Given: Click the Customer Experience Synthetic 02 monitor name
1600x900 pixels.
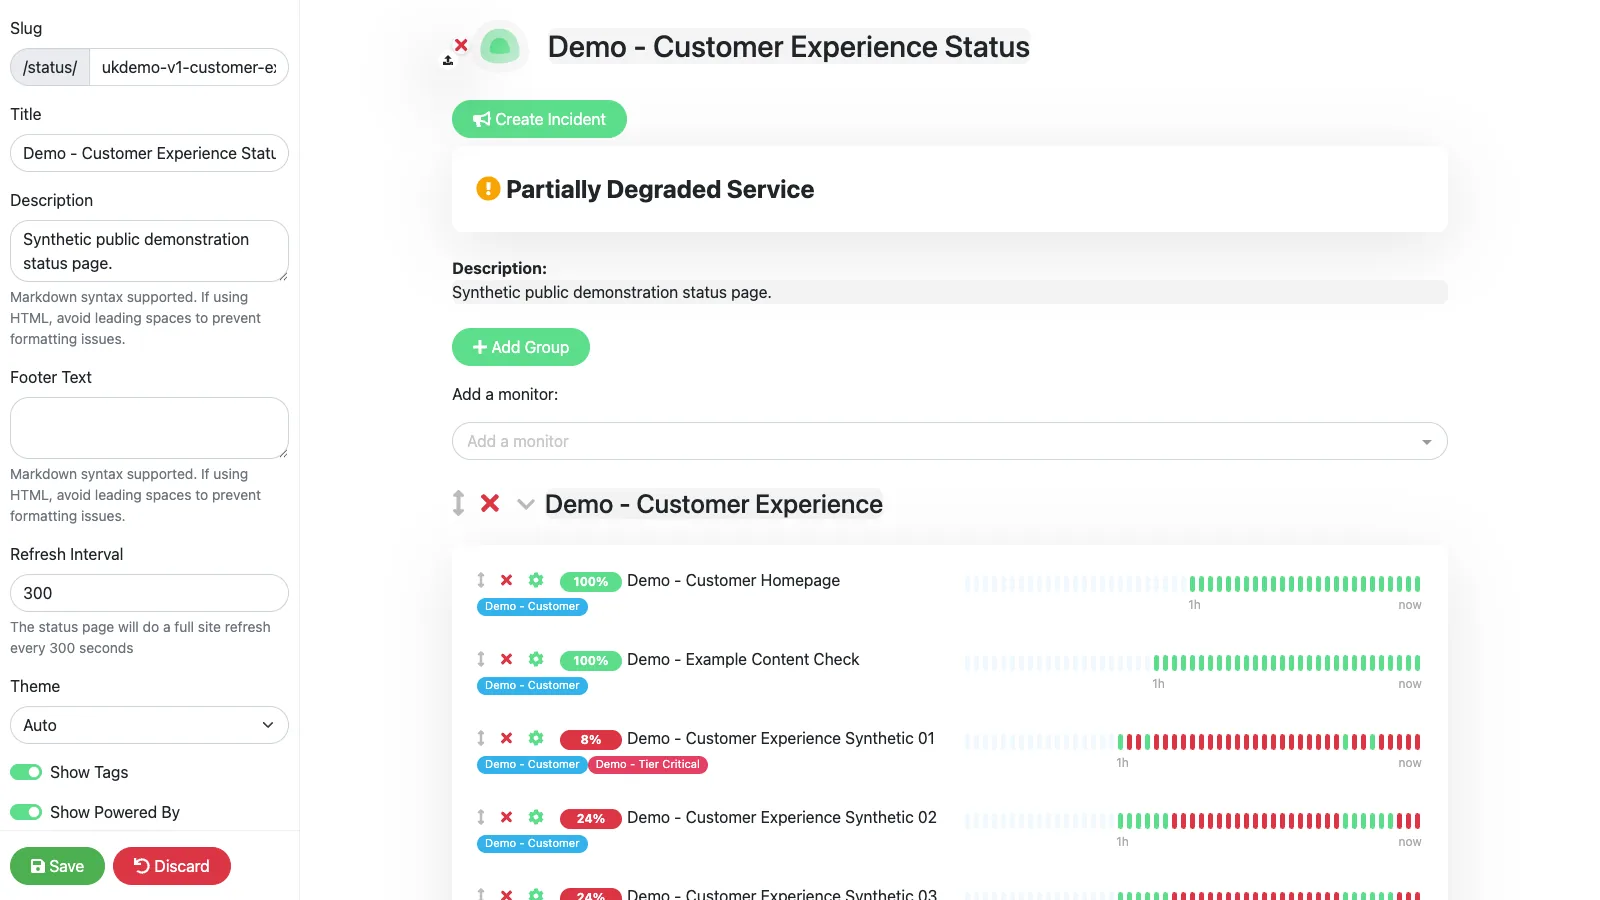Looking at the screenshot, I should [x=782, y=817].
